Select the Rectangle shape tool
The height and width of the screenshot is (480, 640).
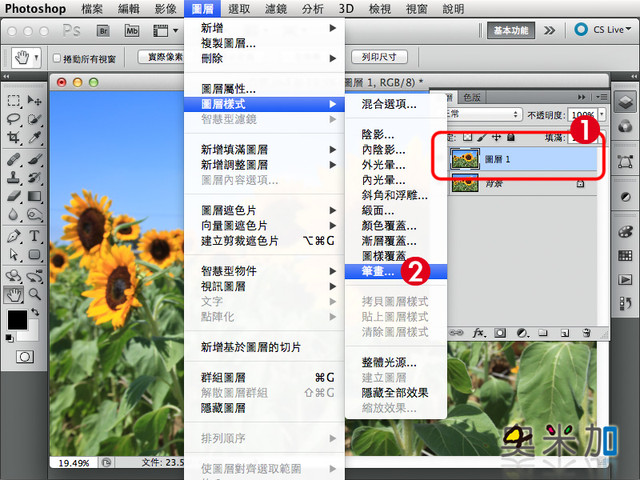coord(34,255)
